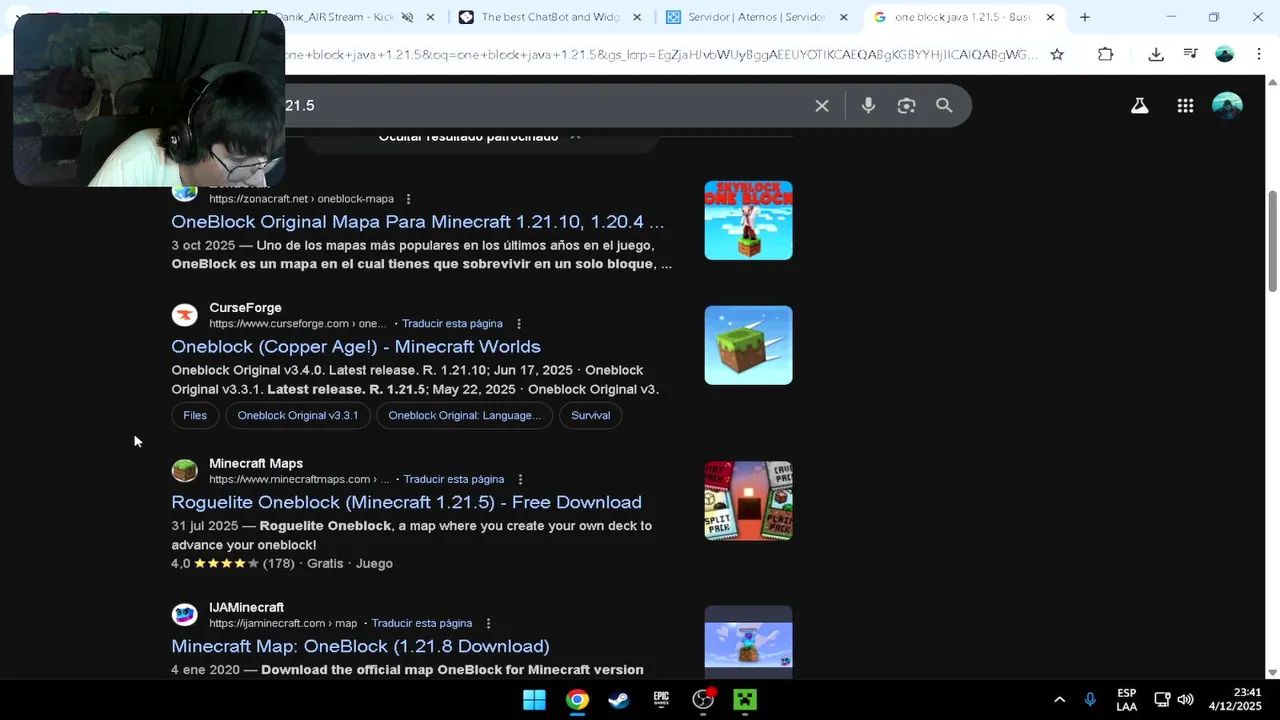
Task: Open Google Labs flask icon
Action: tap(1139, 105)
